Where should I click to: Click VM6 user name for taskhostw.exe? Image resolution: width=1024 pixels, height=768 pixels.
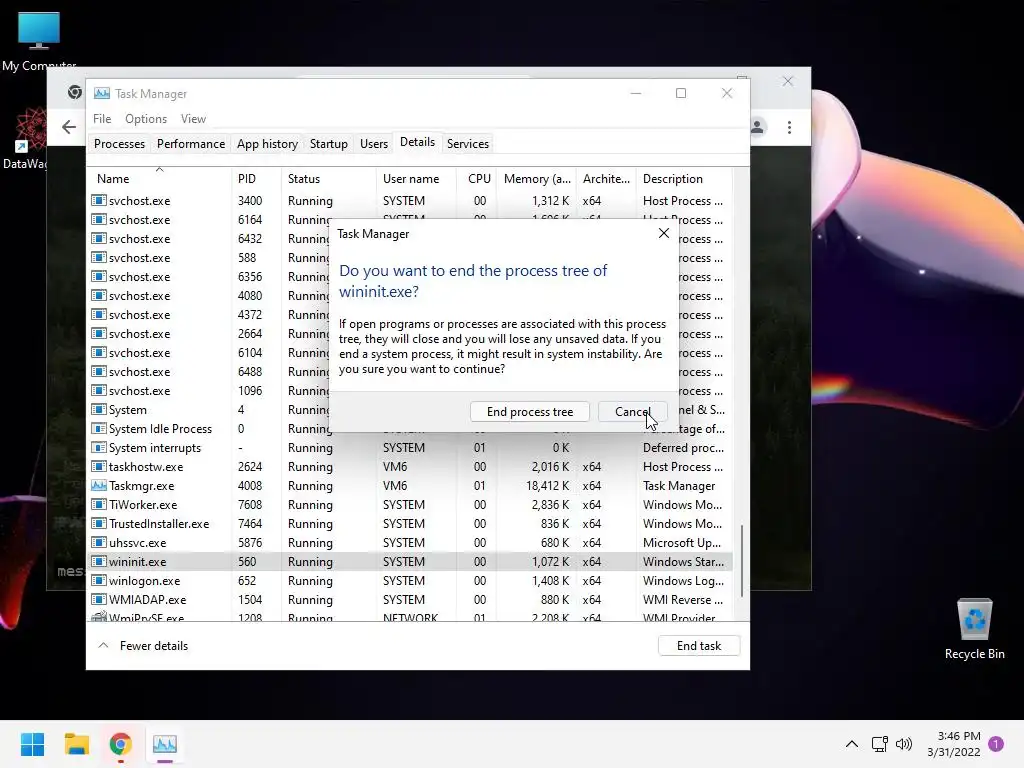tap(394, 467)
